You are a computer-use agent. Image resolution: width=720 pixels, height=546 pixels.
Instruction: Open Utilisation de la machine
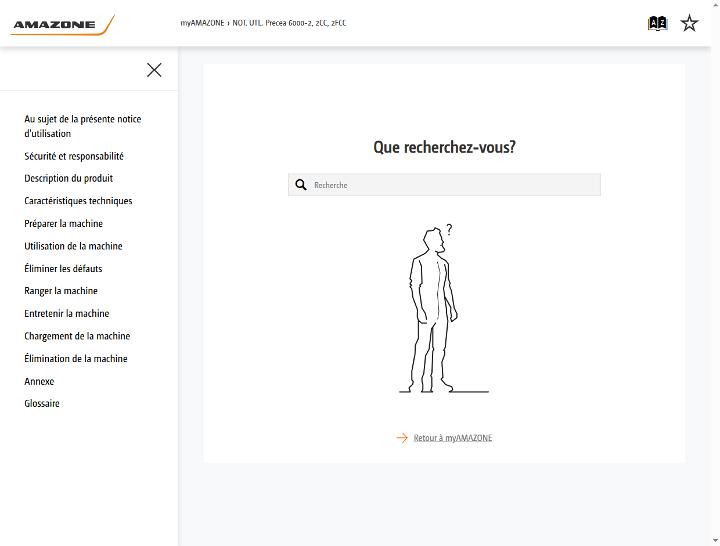[x=73, y=246]
